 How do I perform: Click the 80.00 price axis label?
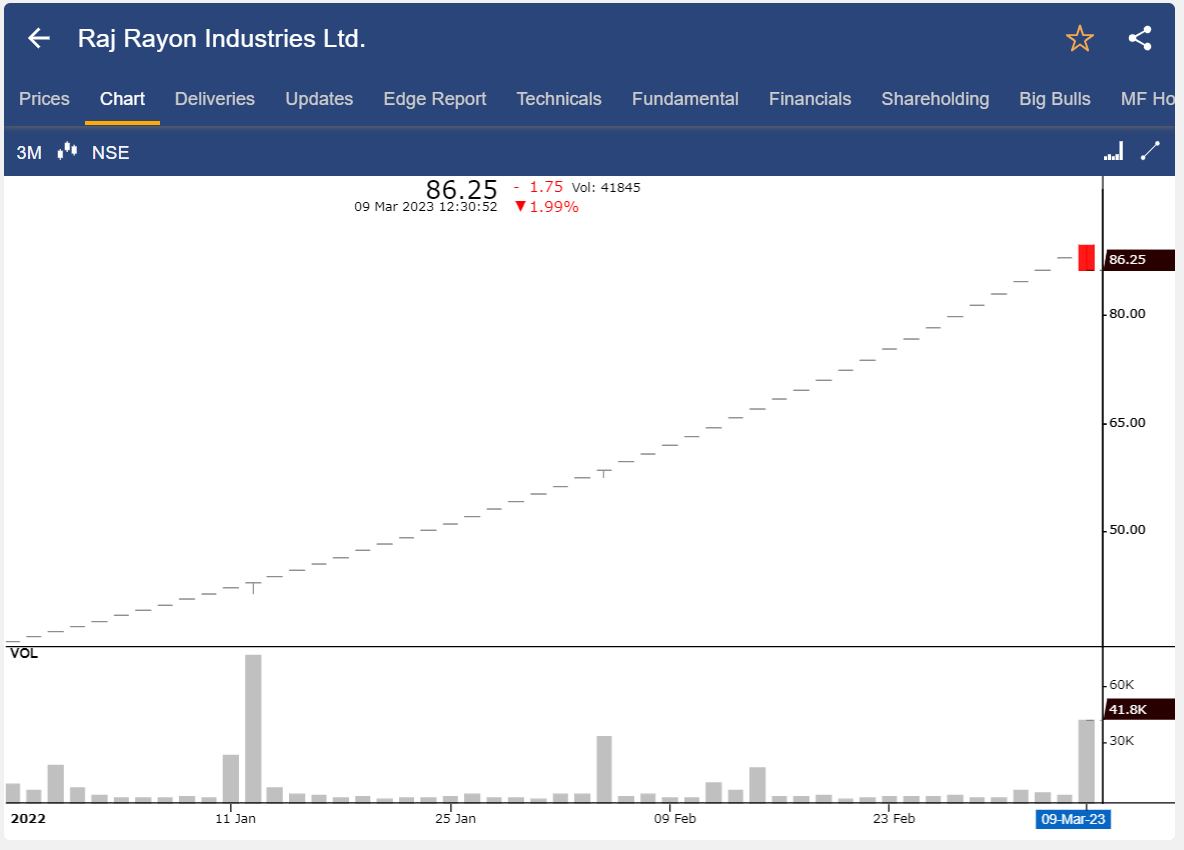[1127, 313]
